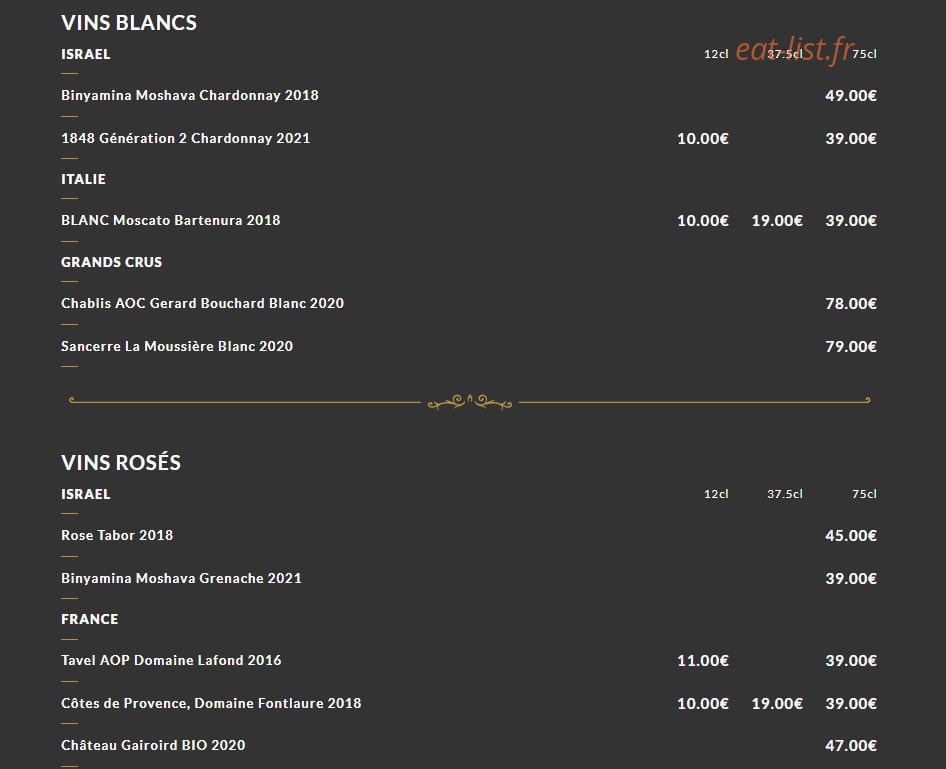Select Binyamina Moshava Grenache 2021 entry
This screenshot has width=946, height=769.
181,578
